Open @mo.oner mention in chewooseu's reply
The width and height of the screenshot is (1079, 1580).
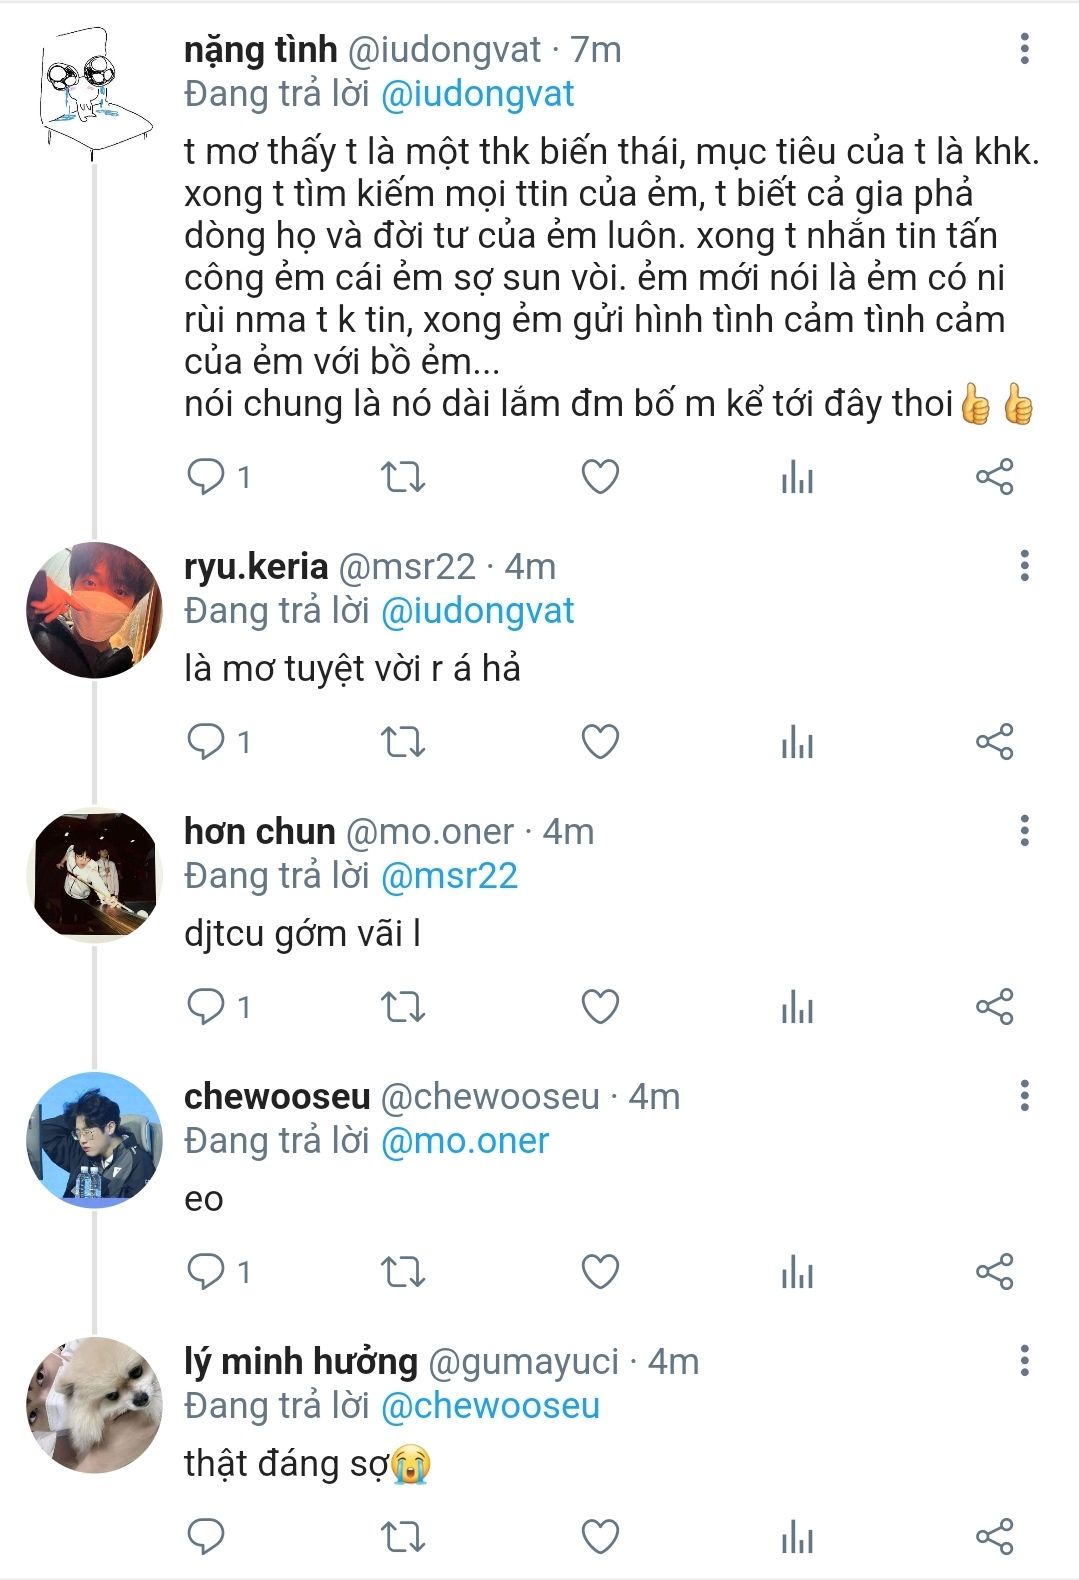pyautogui.click(x=465, y=1141)
